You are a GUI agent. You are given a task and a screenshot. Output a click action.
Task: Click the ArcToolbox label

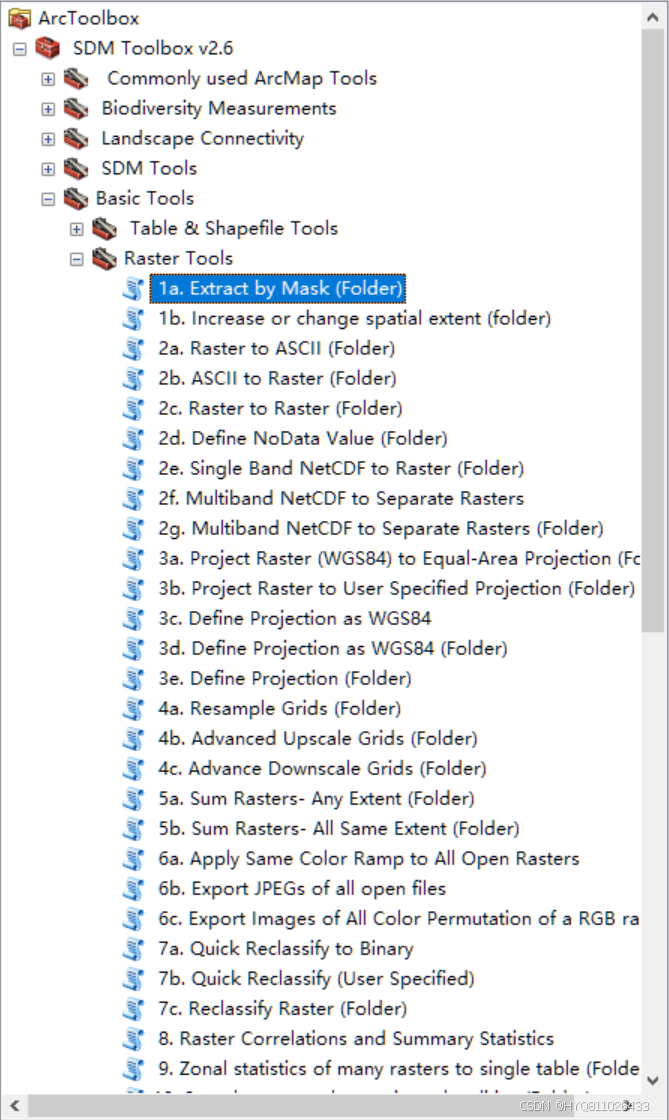89,19
